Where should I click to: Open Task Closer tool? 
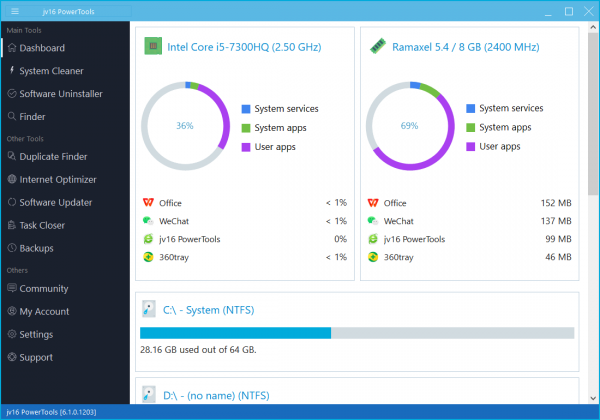click(65, 225)
